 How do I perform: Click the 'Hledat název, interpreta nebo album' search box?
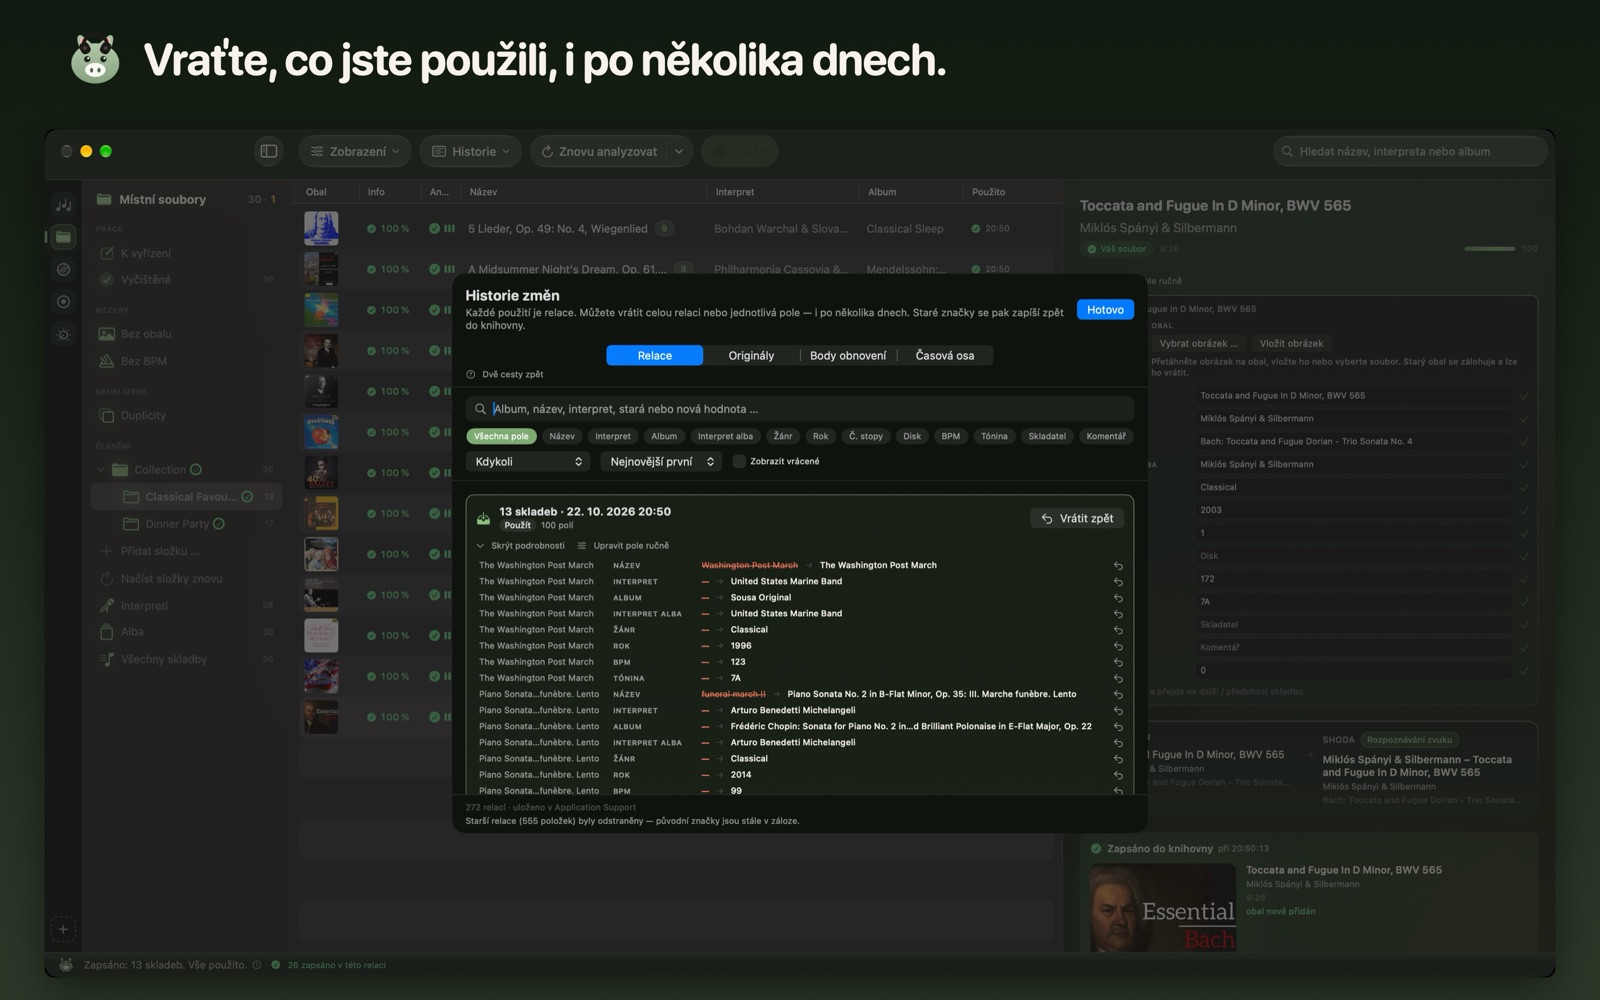coord(1410,151)
